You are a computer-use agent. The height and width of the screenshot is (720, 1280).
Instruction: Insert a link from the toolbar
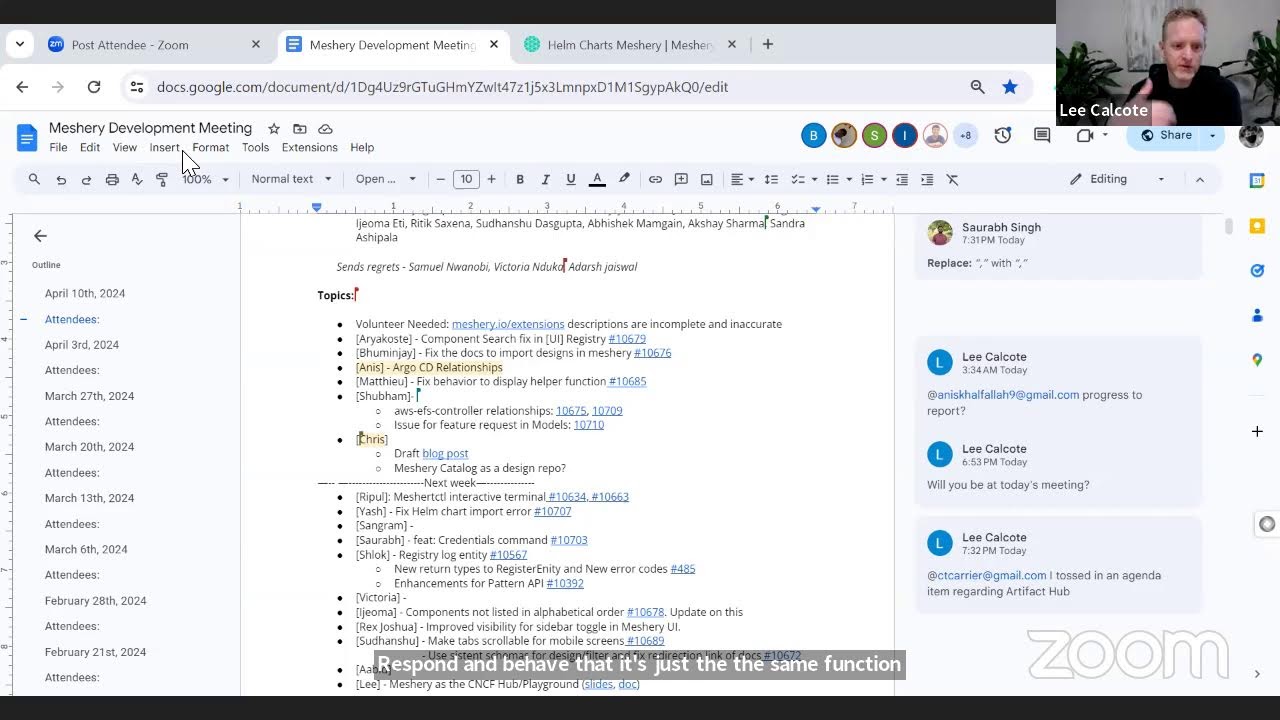point(655,179)
